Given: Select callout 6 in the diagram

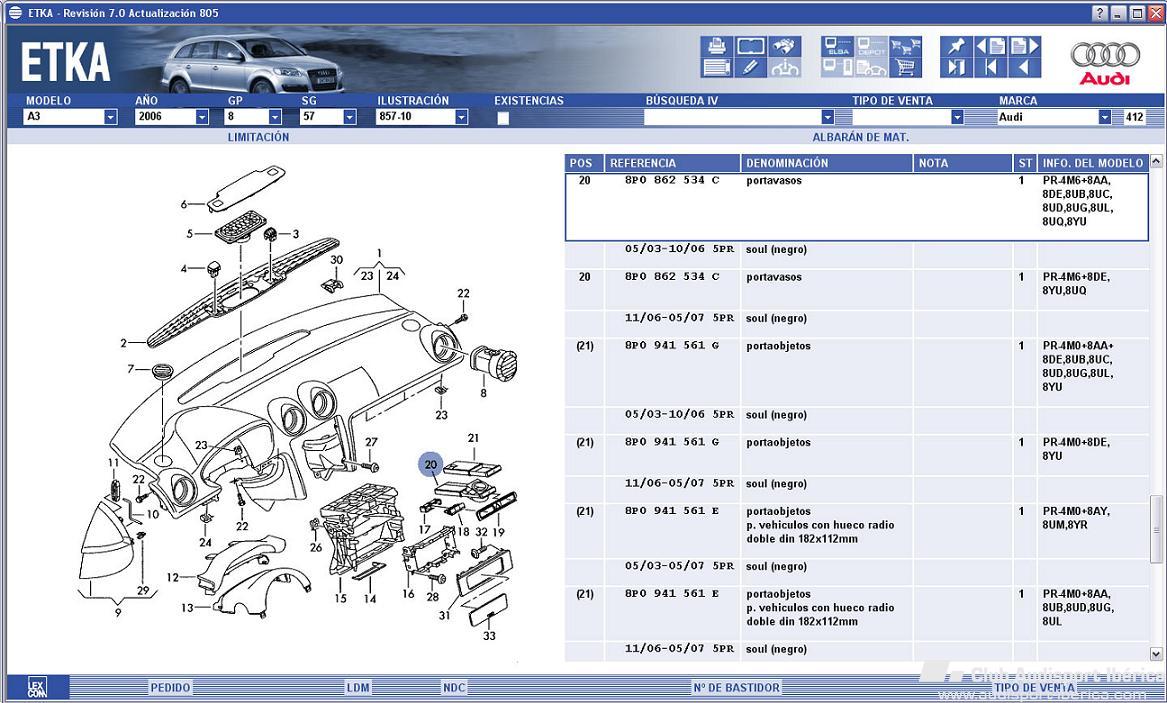Looking at the screenshot, I should 184,204.
